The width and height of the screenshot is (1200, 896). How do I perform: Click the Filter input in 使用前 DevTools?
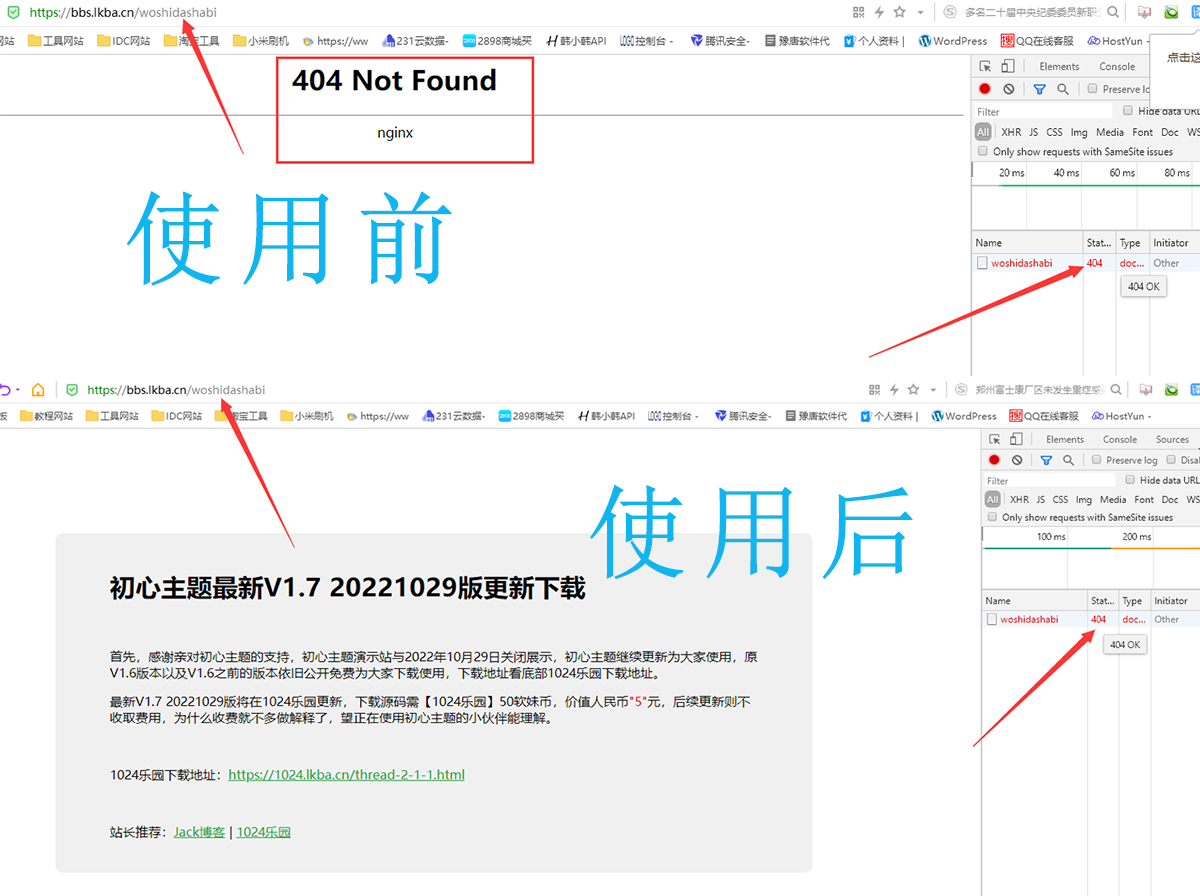coord(1043,111)
